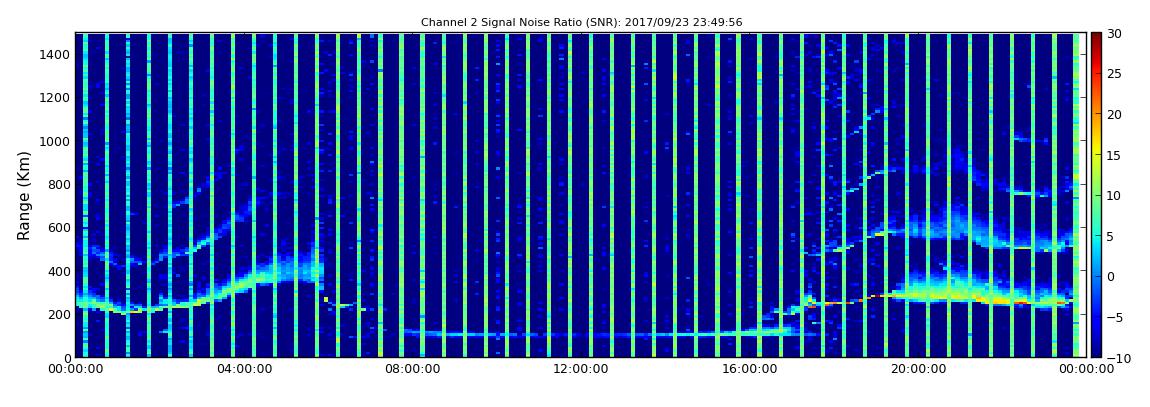The image size is (1150, 407).
Task: Click the dark red top of the colorbar
Action: coord(1096,38)
